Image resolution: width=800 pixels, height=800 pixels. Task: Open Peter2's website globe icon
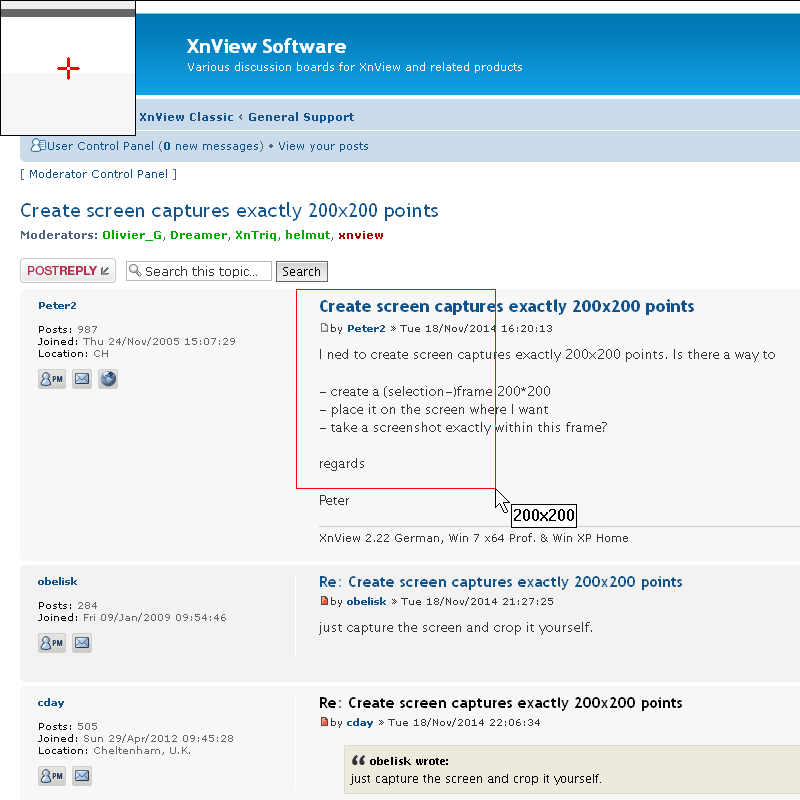108,379
